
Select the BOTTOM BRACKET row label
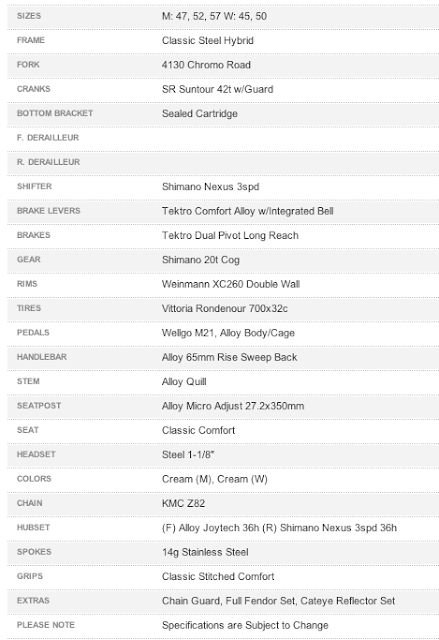(55, 113)
